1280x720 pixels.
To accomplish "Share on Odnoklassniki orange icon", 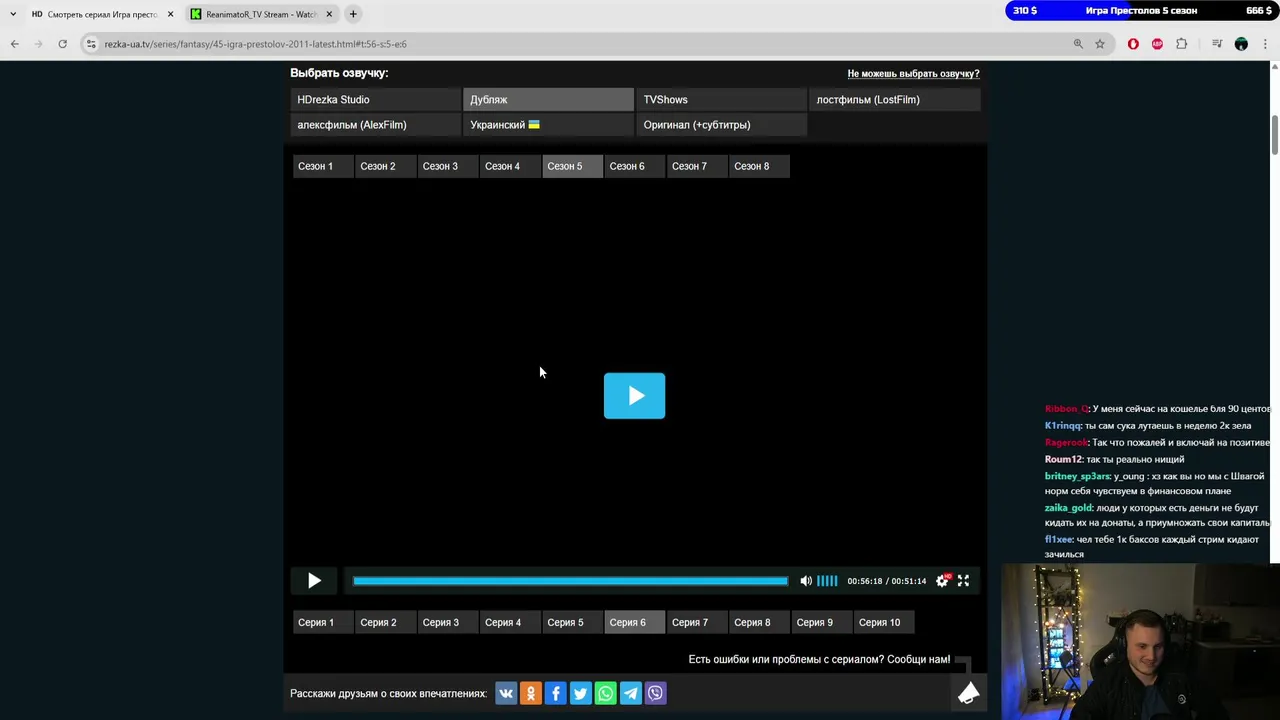I will pyautogui.click(x=531, y=693).
